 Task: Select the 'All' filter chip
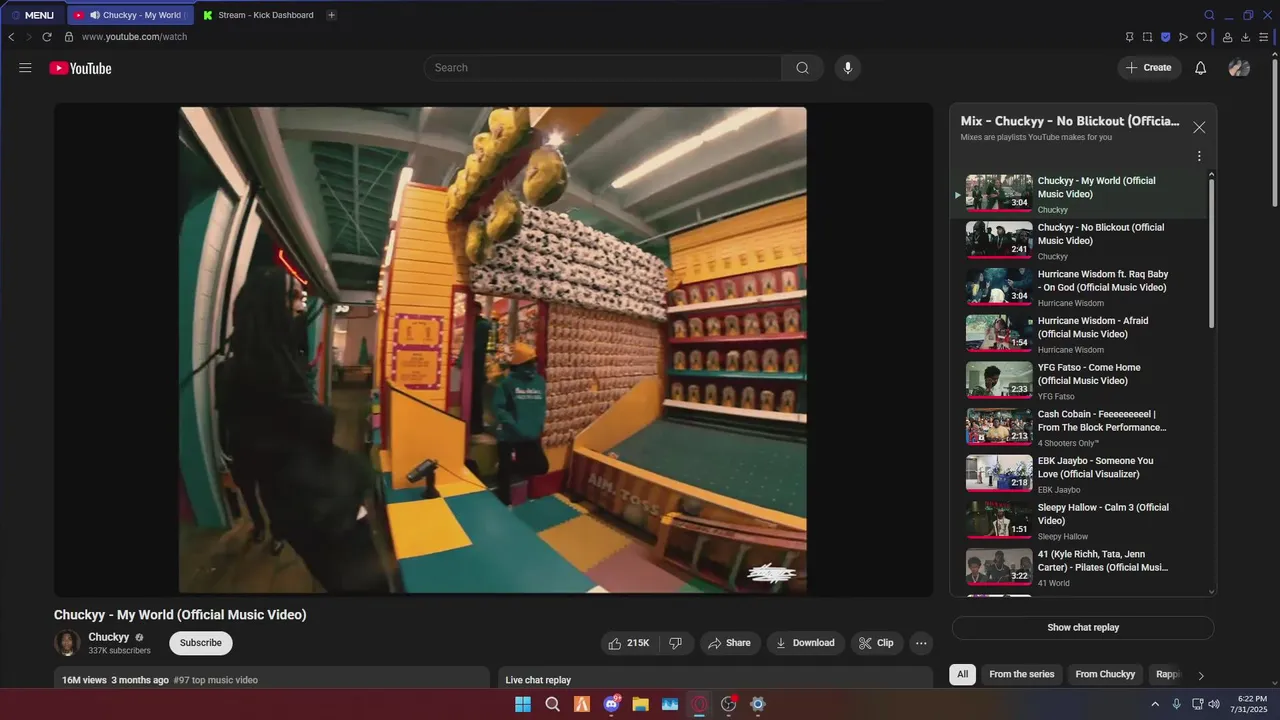pyautogui.click(x=962, y=674)
